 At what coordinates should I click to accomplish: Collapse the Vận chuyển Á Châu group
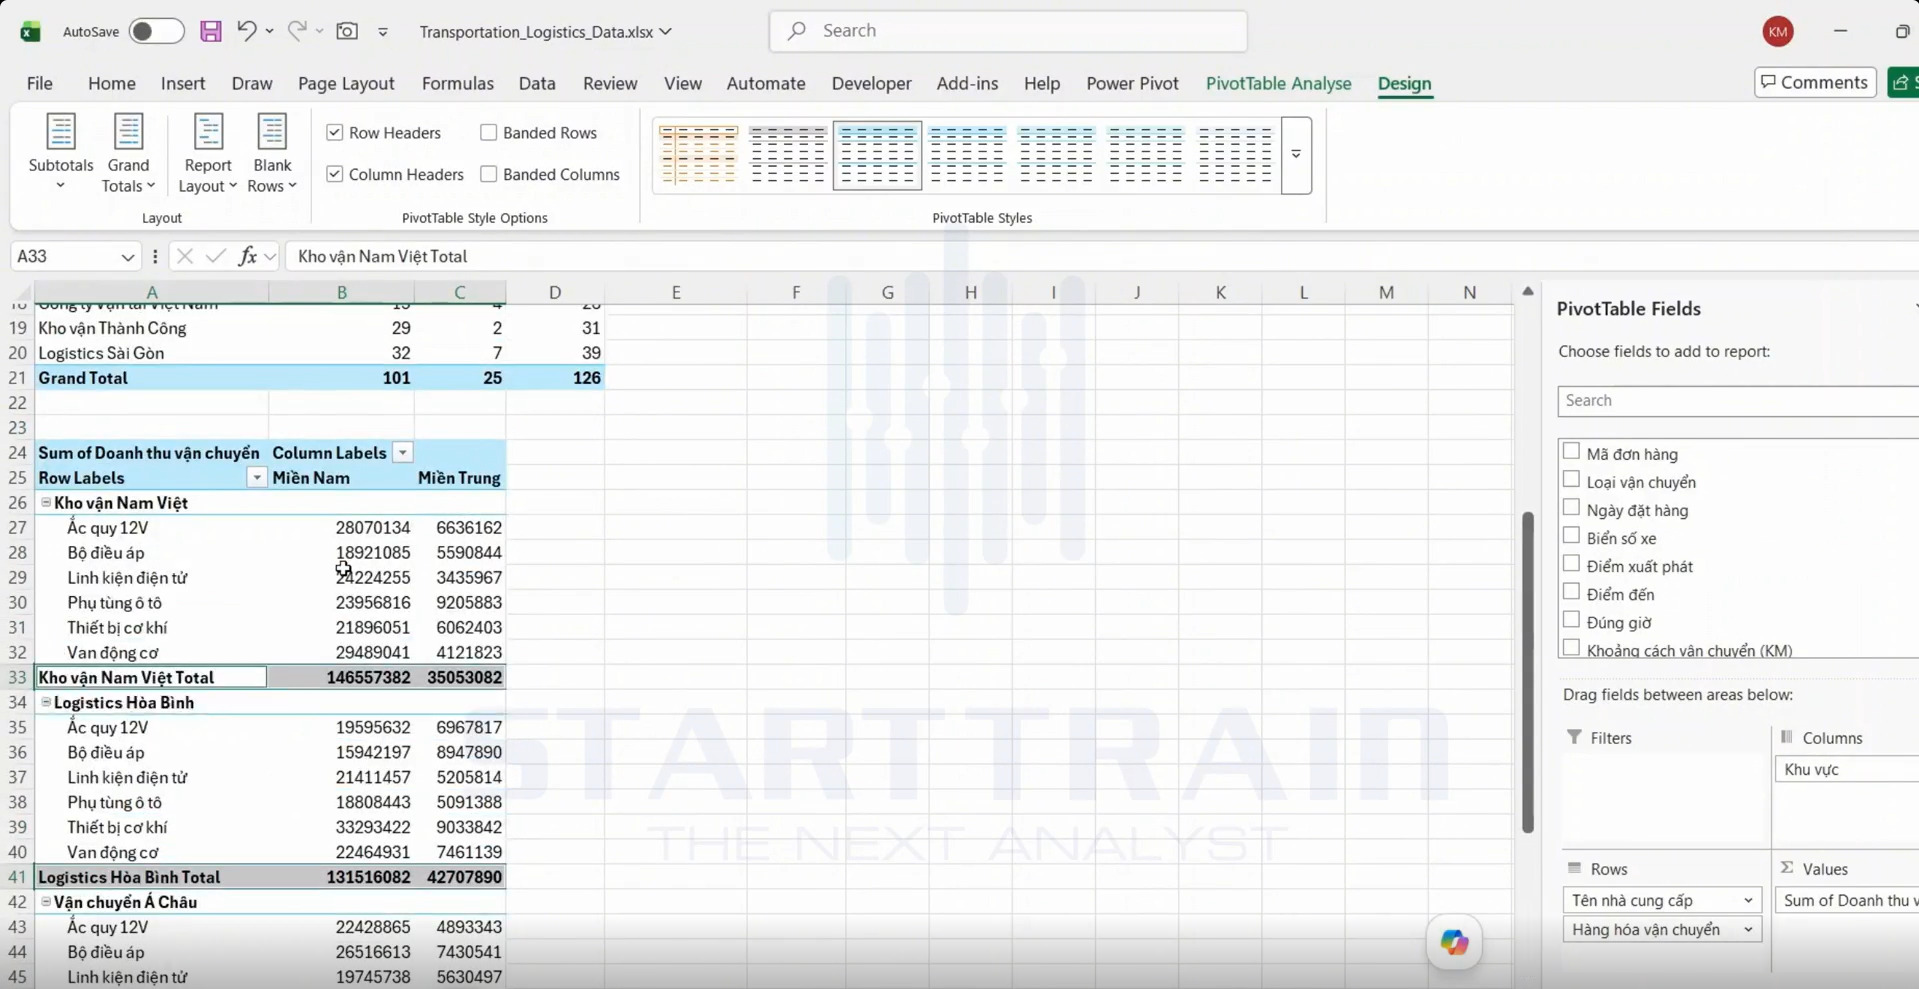click(46, 901)
